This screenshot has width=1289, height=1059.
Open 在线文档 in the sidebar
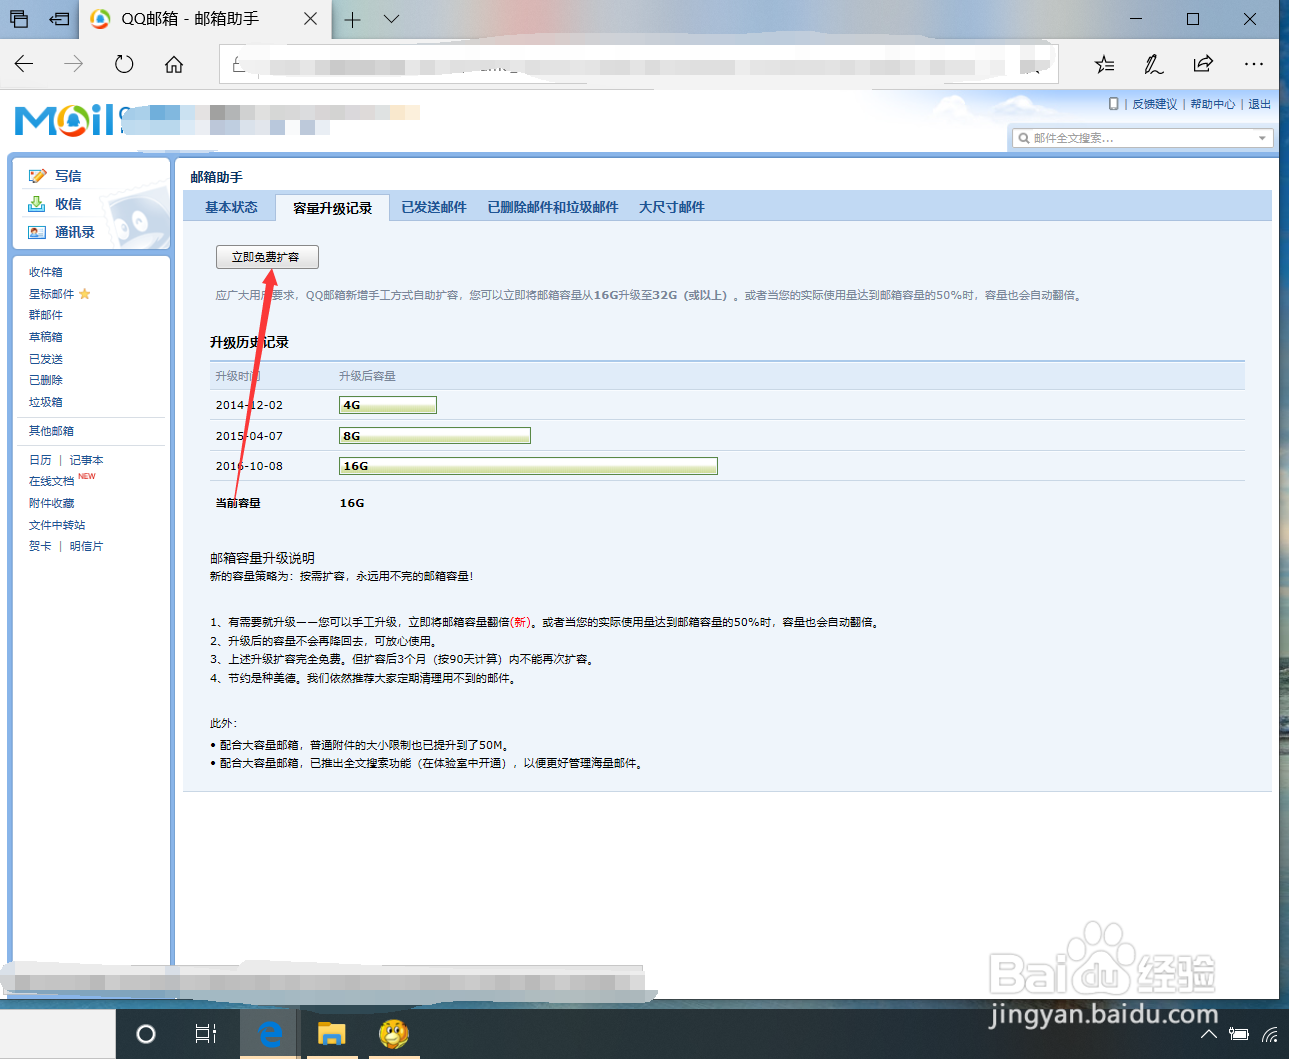51,481
